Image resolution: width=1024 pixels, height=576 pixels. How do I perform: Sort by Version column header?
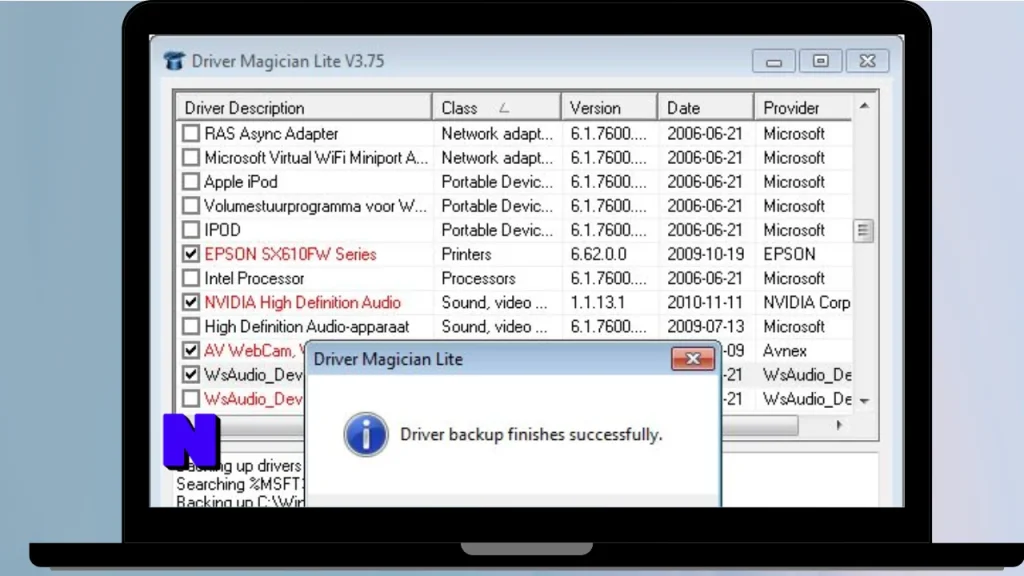point(609,108)
